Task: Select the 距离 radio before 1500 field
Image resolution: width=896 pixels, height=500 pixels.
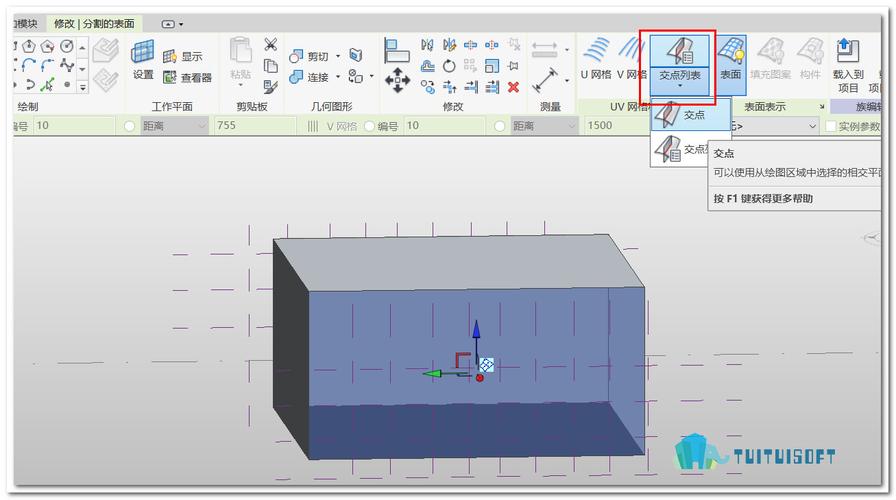Action: point(499,126)
